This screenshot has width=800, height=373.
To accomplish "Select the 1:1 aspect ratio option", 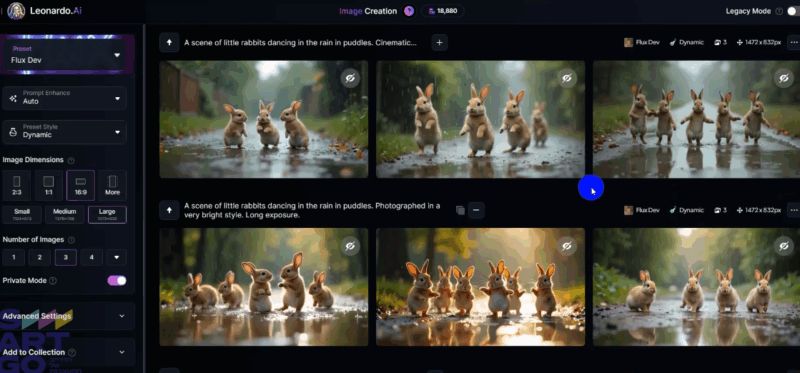I will pos(48,186).
